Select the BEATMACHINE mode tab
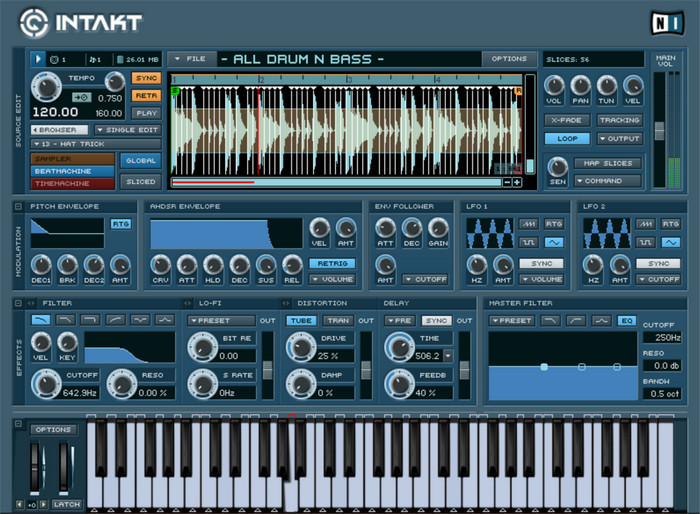Image resolution: width=700 pixels, height=514 pixels. 73,171
